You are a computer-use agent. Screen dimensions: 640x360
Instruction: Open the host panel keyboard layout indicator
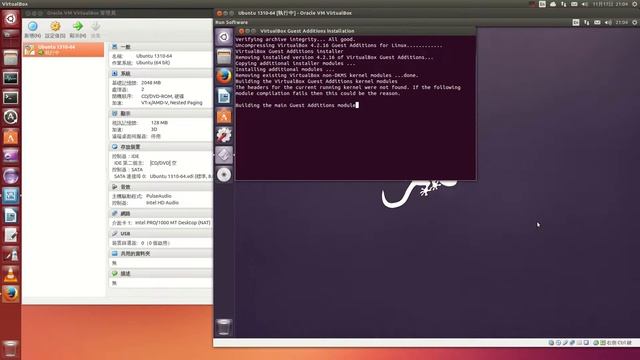[542, 4]
